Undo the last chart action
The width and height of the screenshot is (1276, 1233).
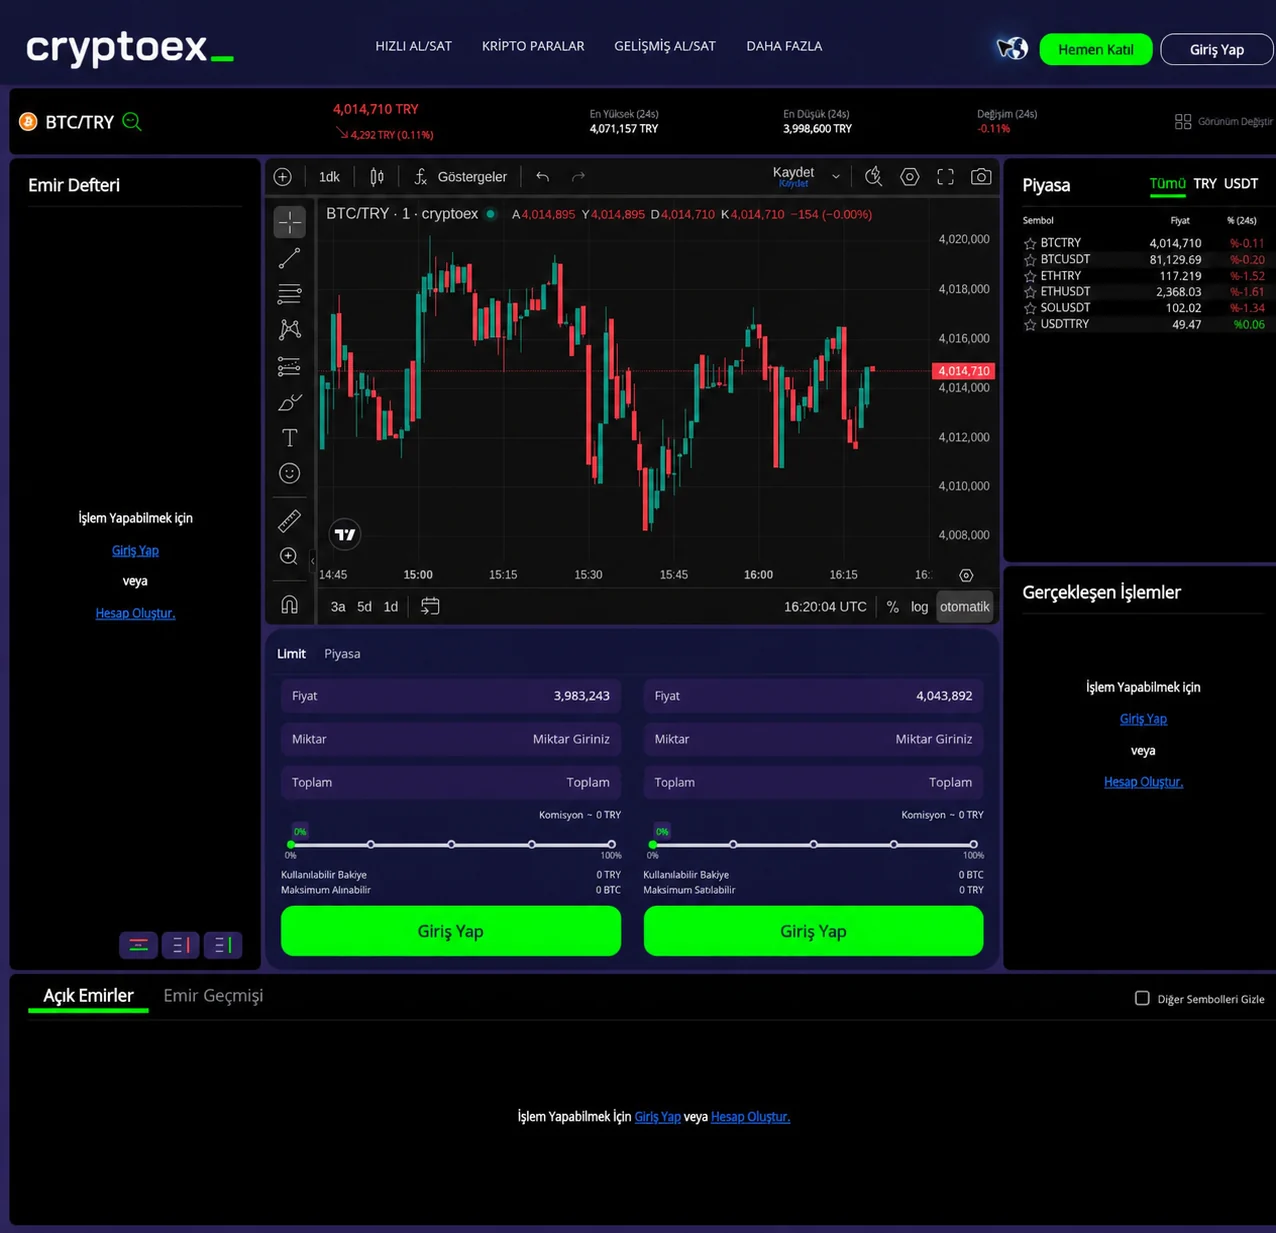coord(543,177)
